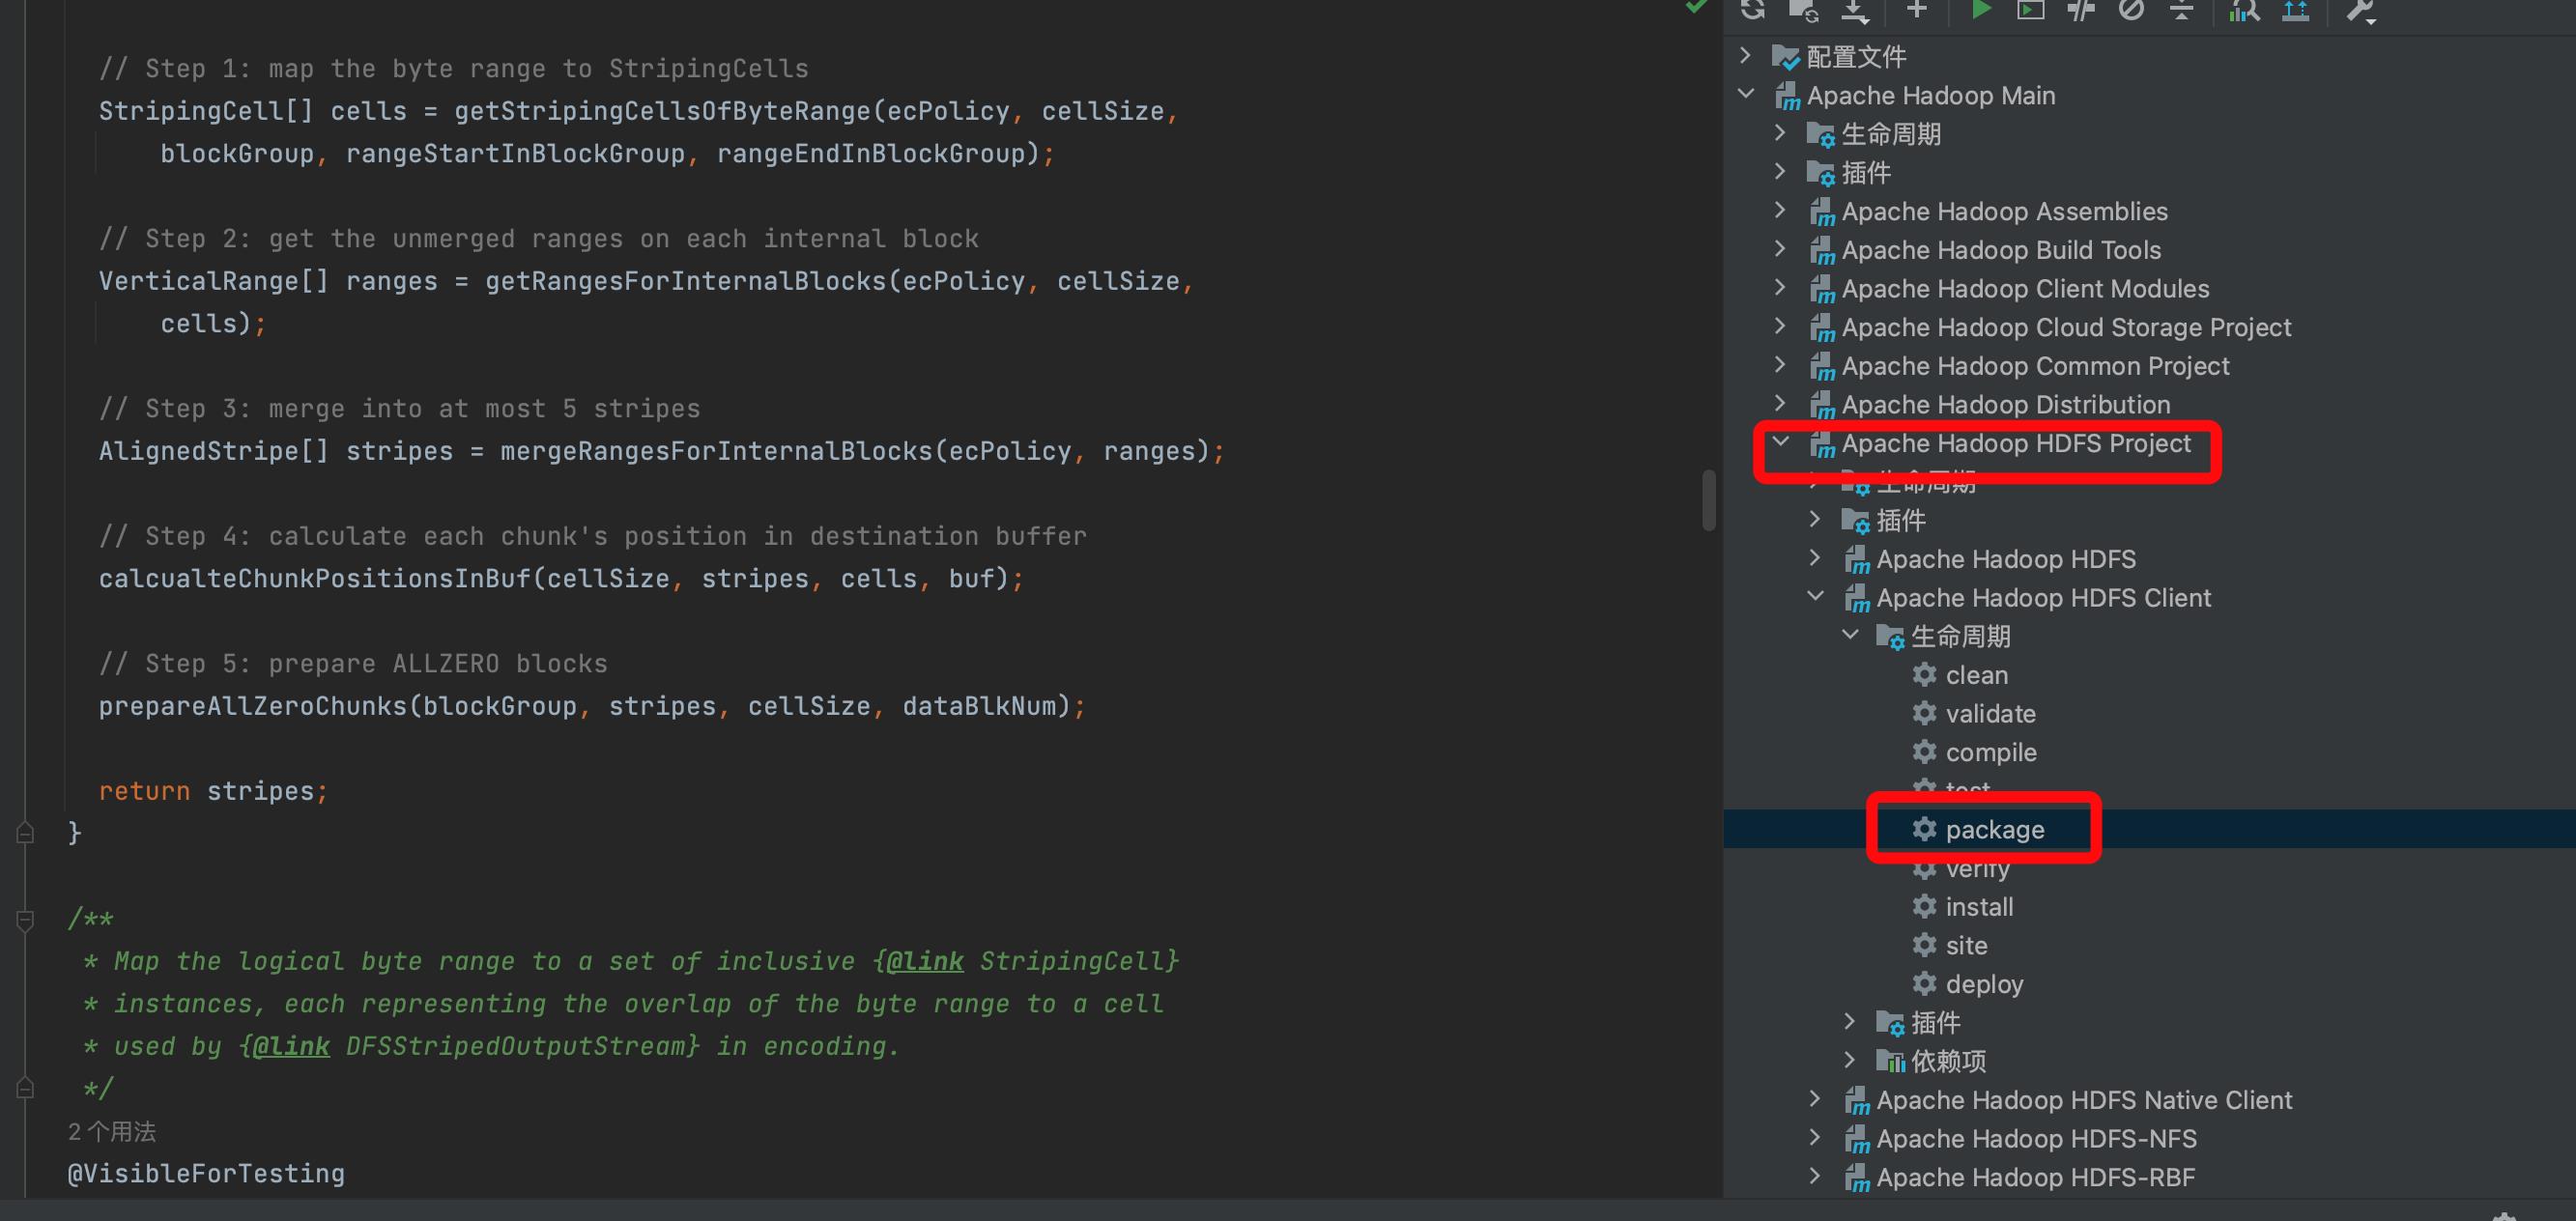Select package lifecycle gear icon
The height and width of the screenshot is (1221, 2576).
coord(1924,829)
